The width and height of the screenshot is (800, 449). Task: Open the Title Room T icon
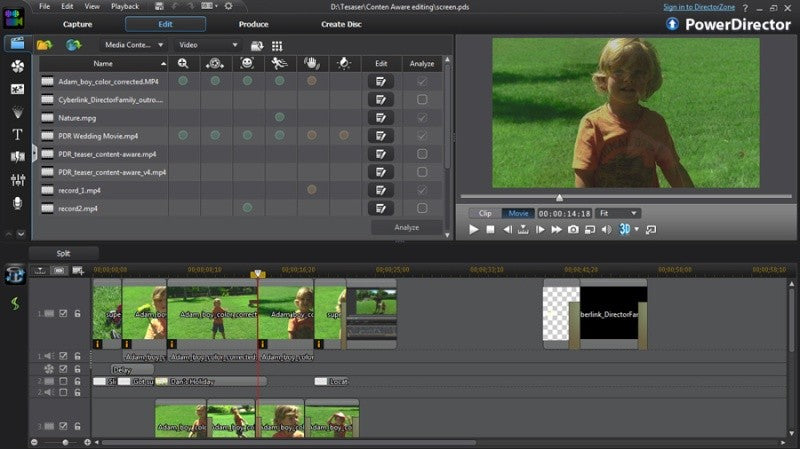(17, 134)
